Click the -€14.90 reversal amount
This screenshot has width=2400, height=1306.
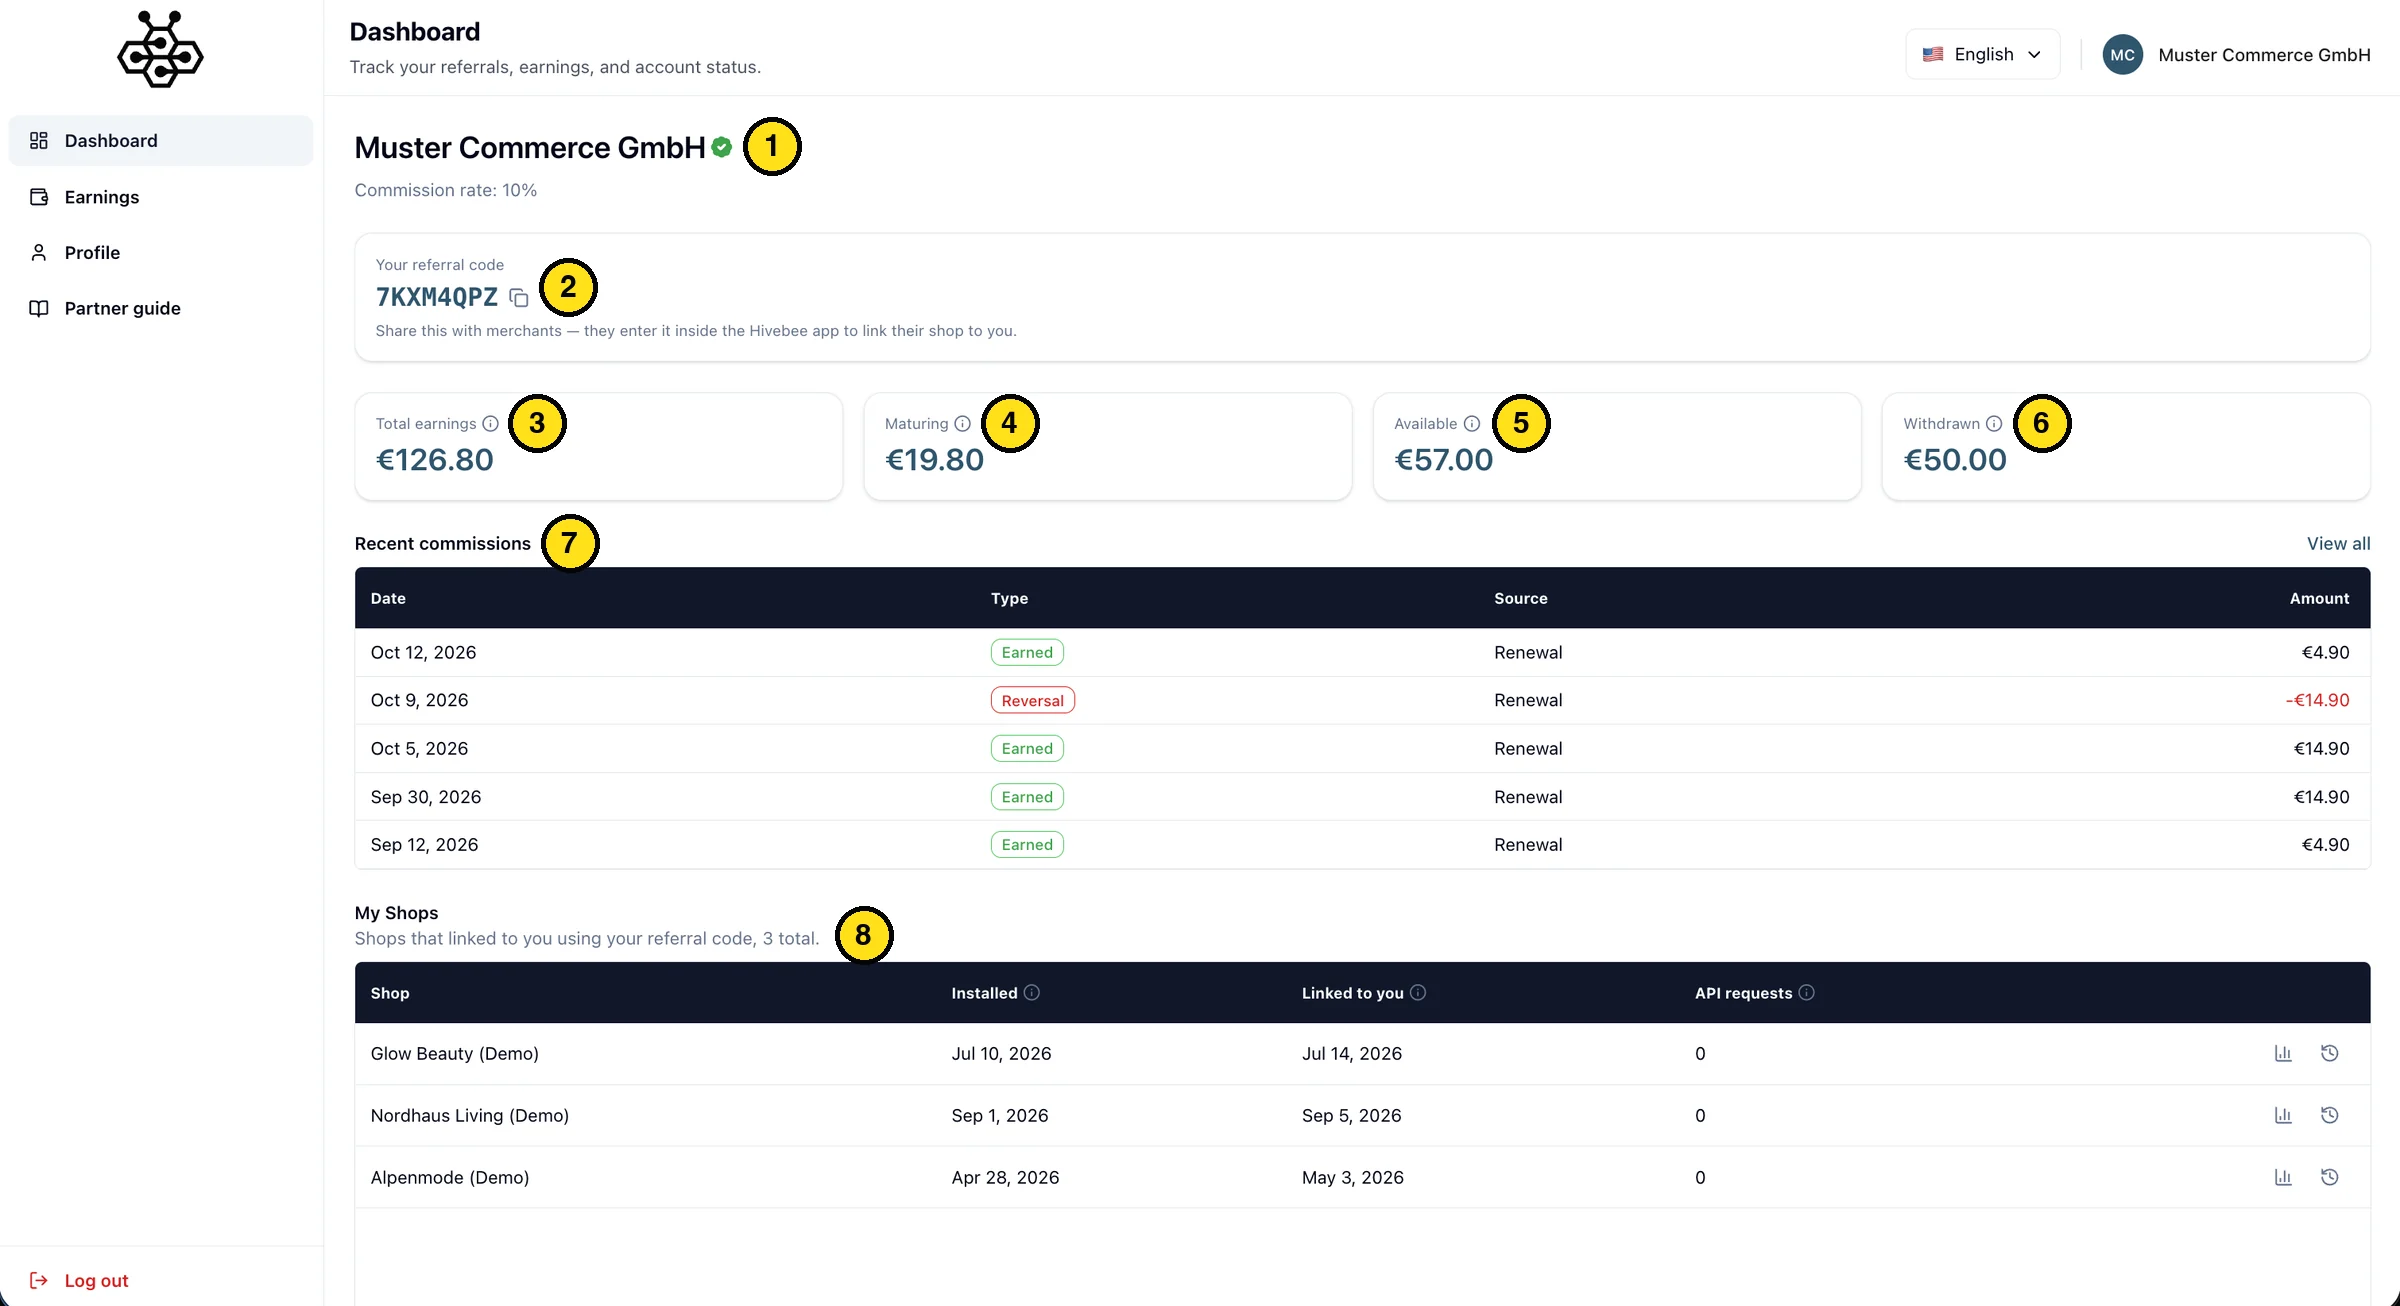(x=2317, y=700)
